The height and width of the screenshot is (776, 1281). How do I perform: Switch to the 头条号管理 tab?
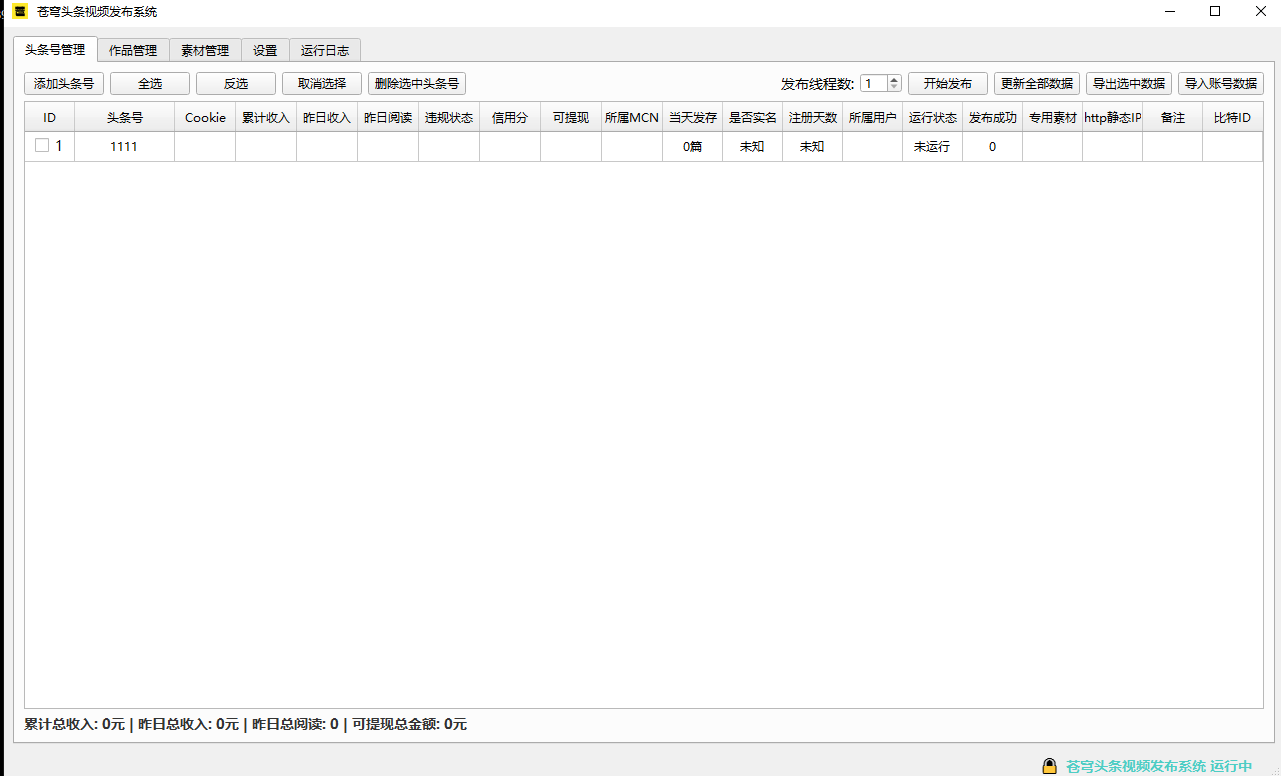click(x=55, y=50)
